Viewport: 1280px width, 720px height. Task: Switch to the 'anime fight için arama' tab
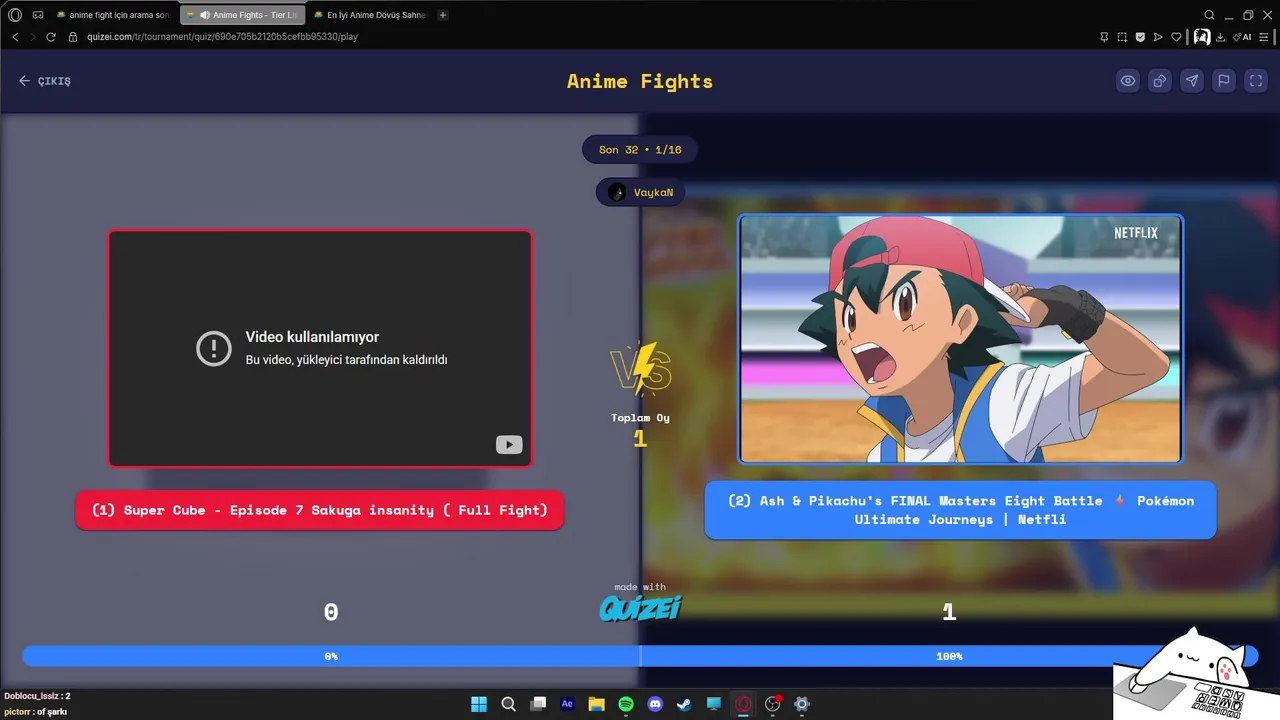point(113,15)
